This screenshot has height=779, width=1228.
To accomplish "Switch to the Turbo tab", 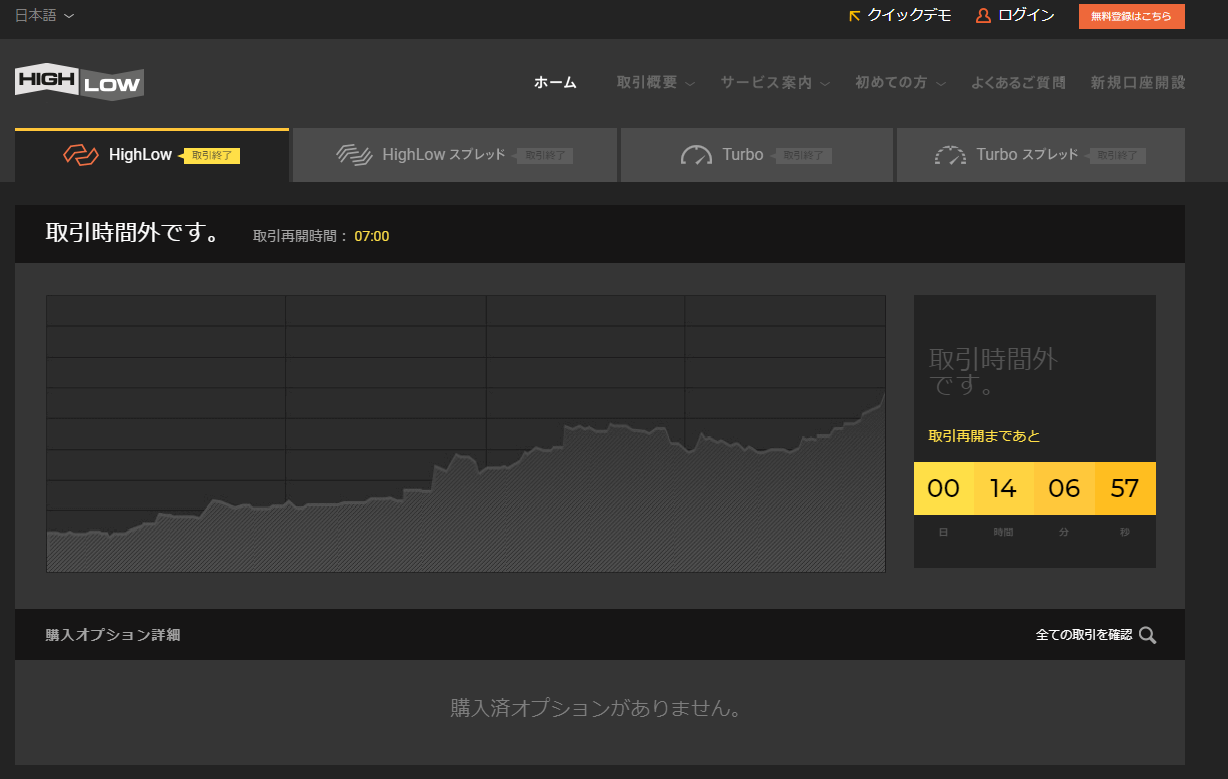I will pyautogui.click(x=757, y=155).
